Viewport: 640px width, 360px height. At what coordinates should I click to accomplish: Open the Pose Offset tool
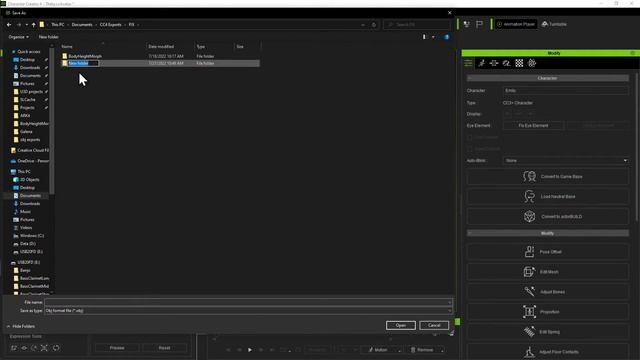click(548, 252)
